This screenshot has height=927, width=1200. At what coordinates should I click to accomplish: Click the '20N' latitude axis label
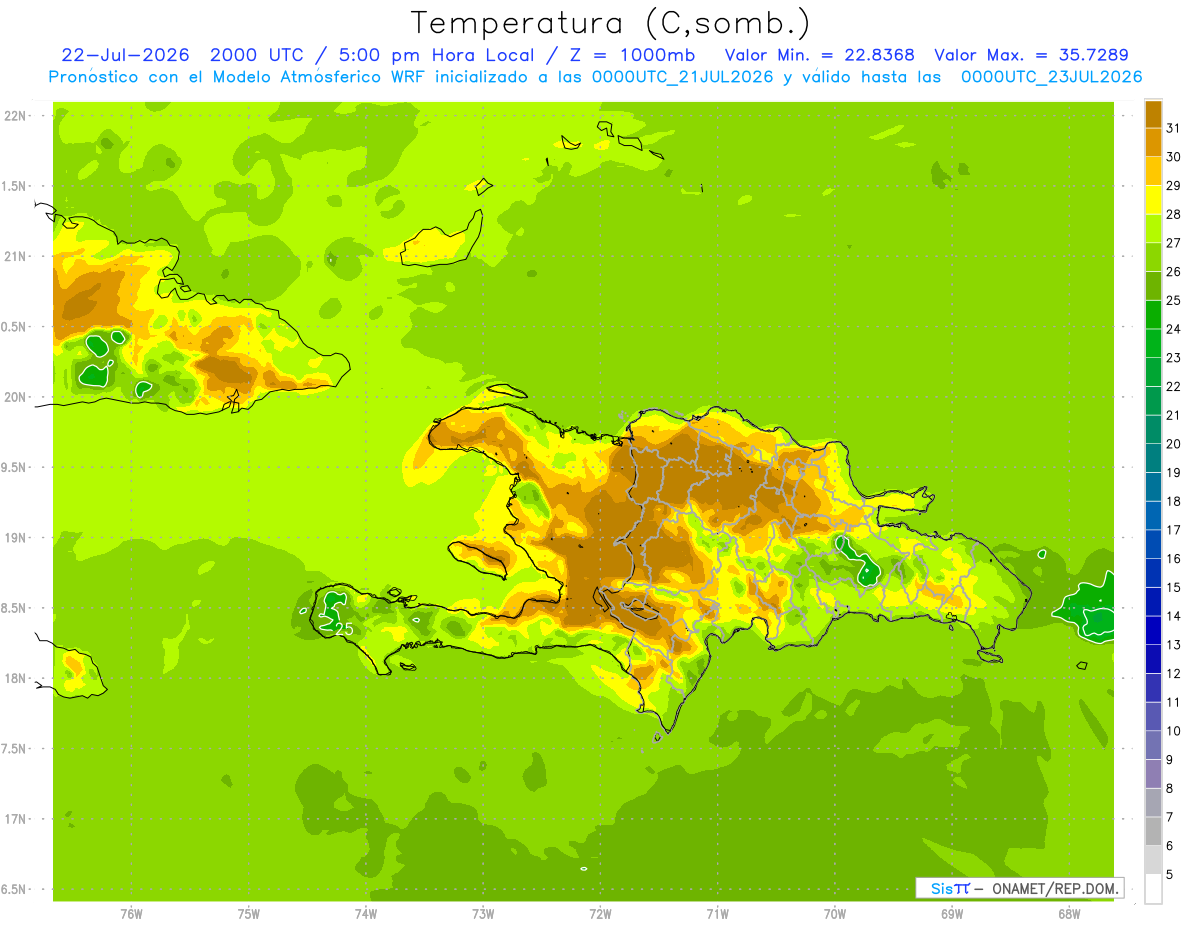click(x=14, y=397)
